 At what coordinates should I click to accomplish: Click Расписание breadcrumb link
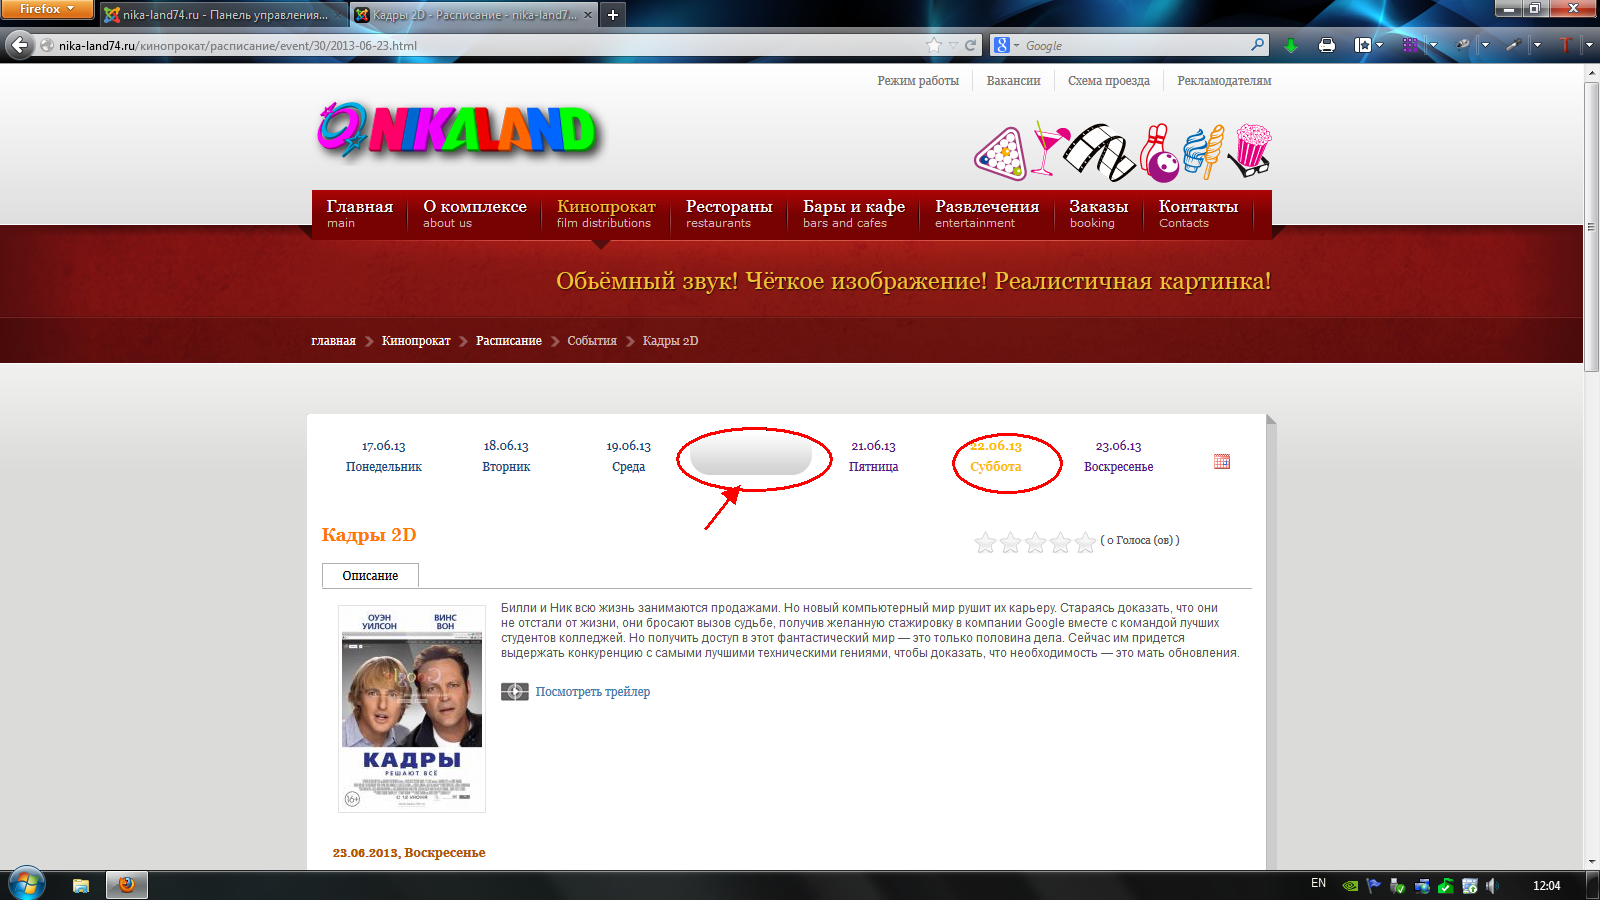click(508, 341)
